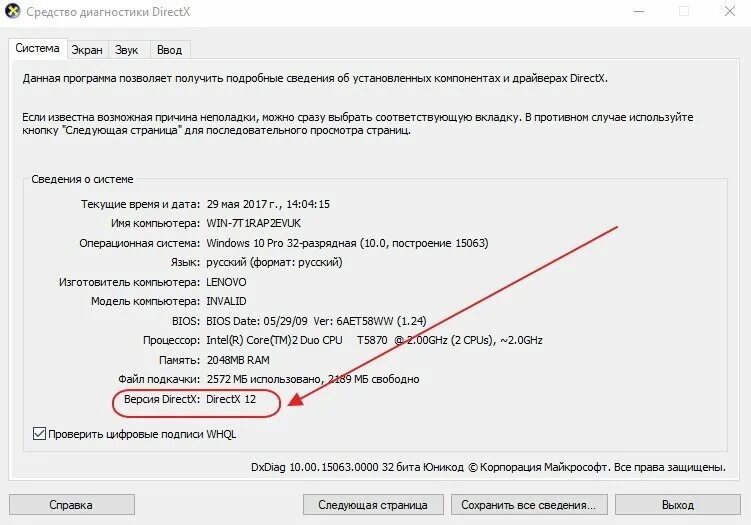This screenshot has width=751, height=525.
Task: Toggle Проверить цифровые подписи WHQL checkbox
Action: (39, 434)
